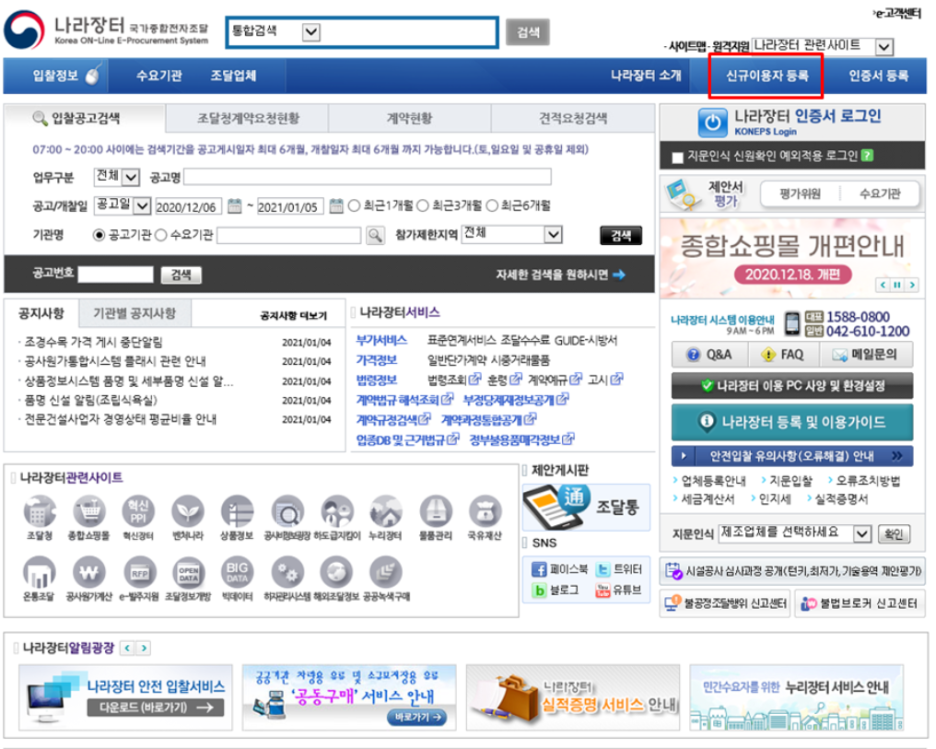Viewport: 936px width, 749px height.
Task: Open the 조달업체 menu
Action: pyautogui.click(x=233, y=76)
